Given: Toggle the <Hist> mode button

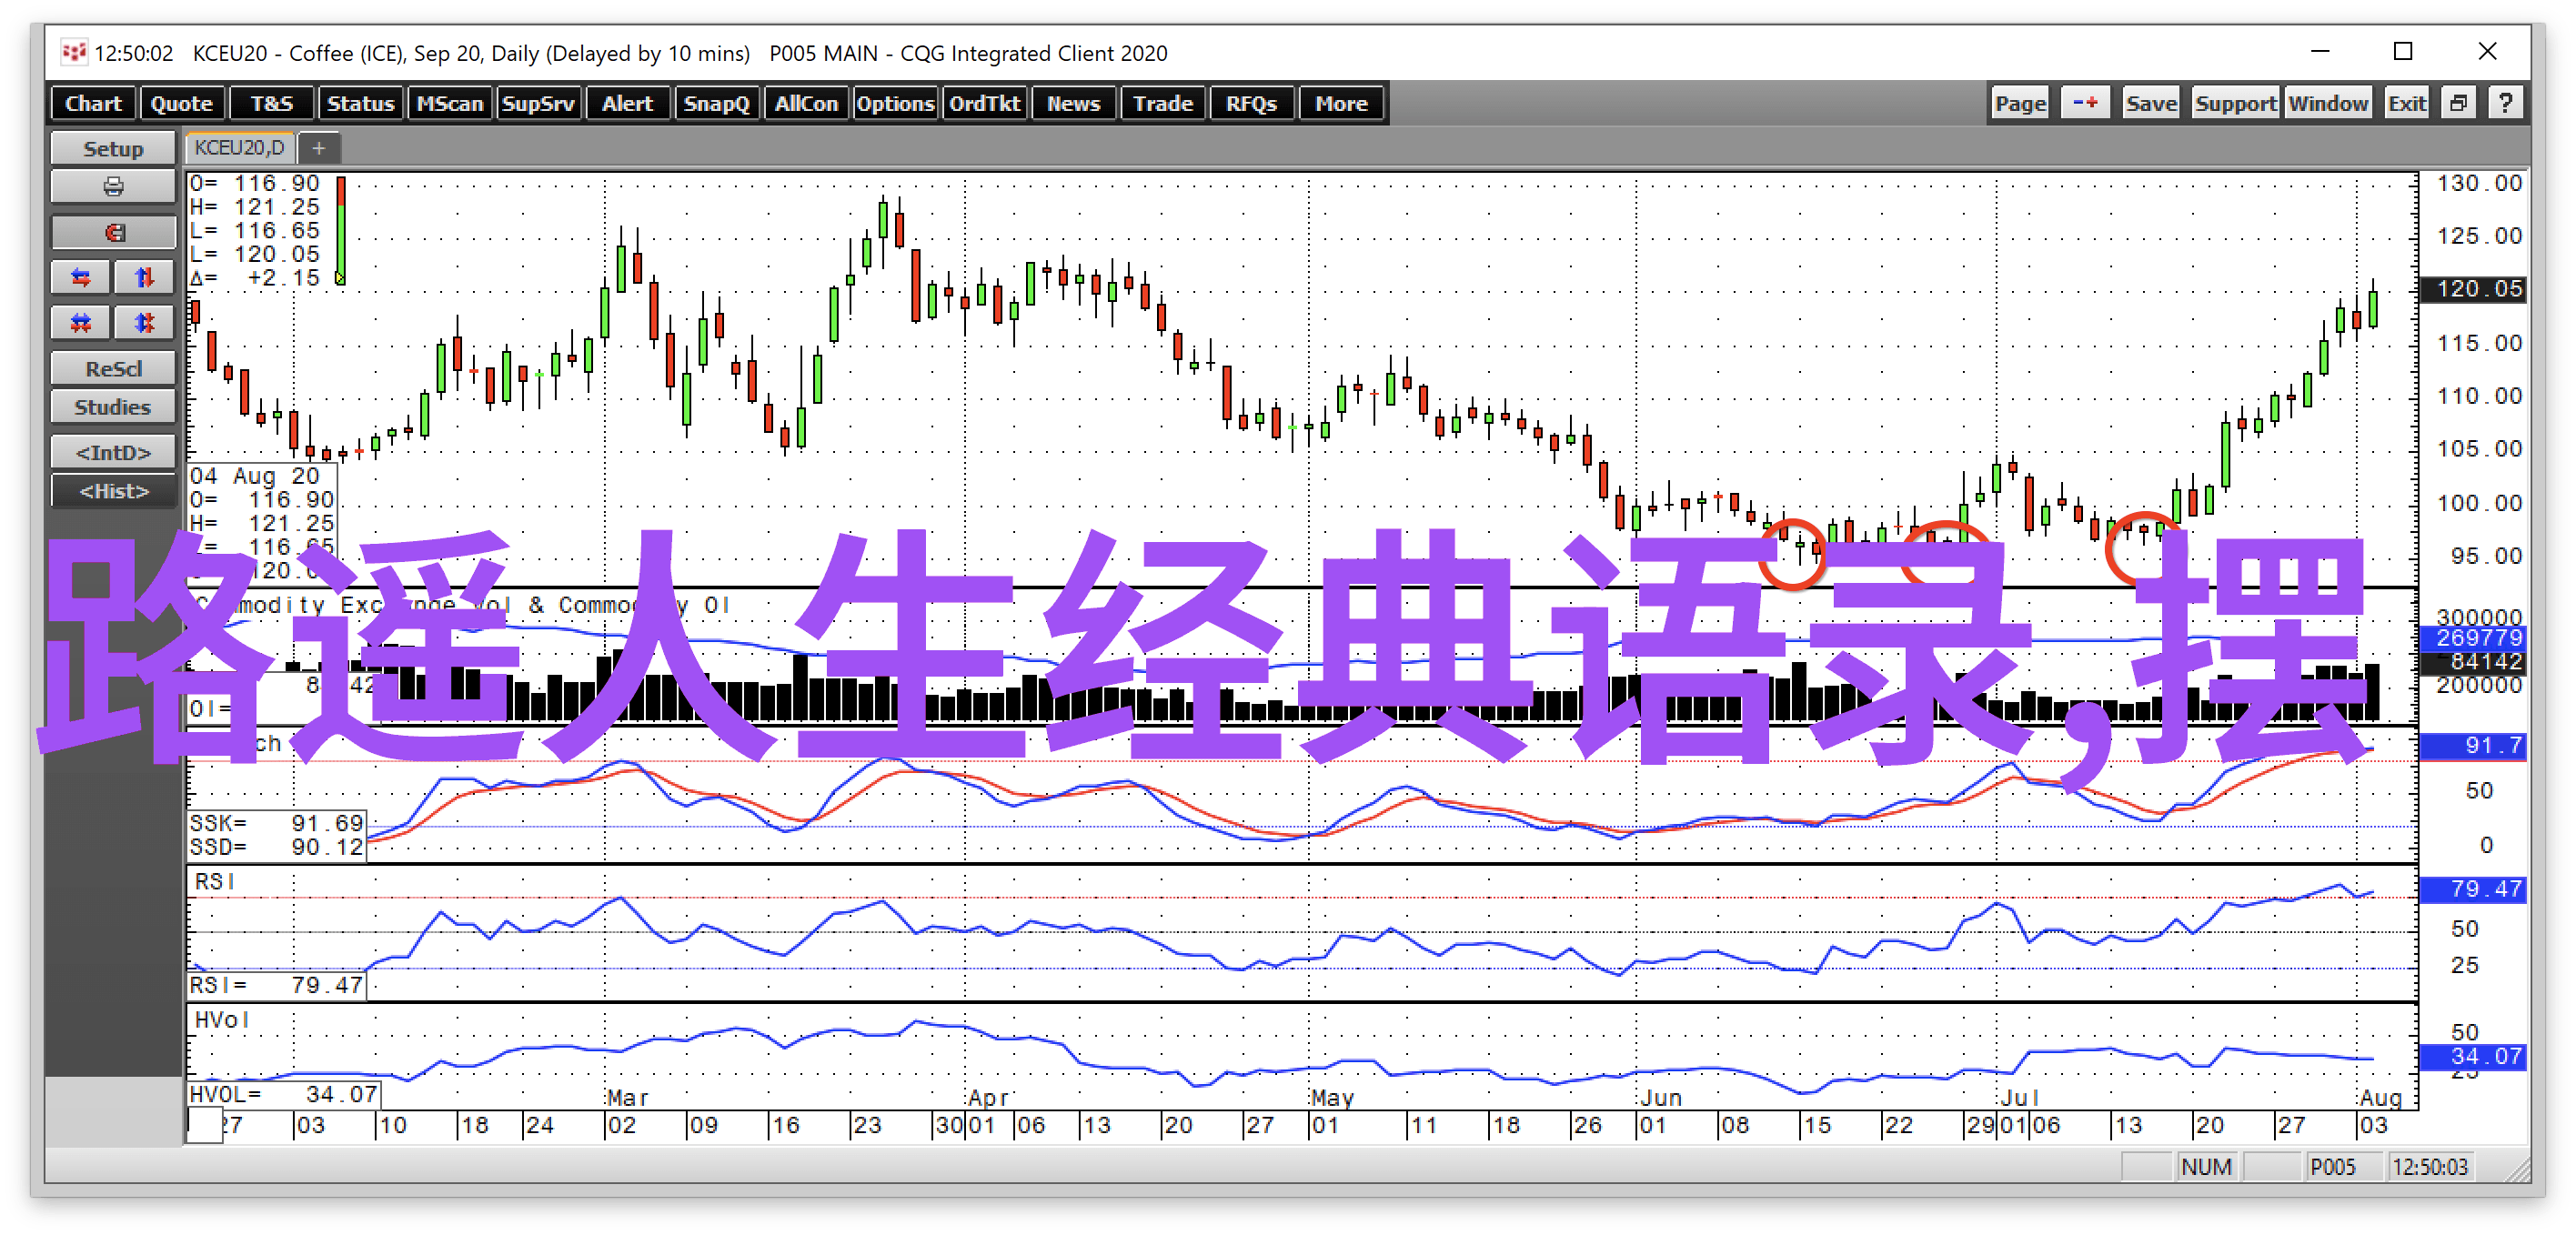Looking at the screenshot, I should pyautogui.click(x=113, y=491).
